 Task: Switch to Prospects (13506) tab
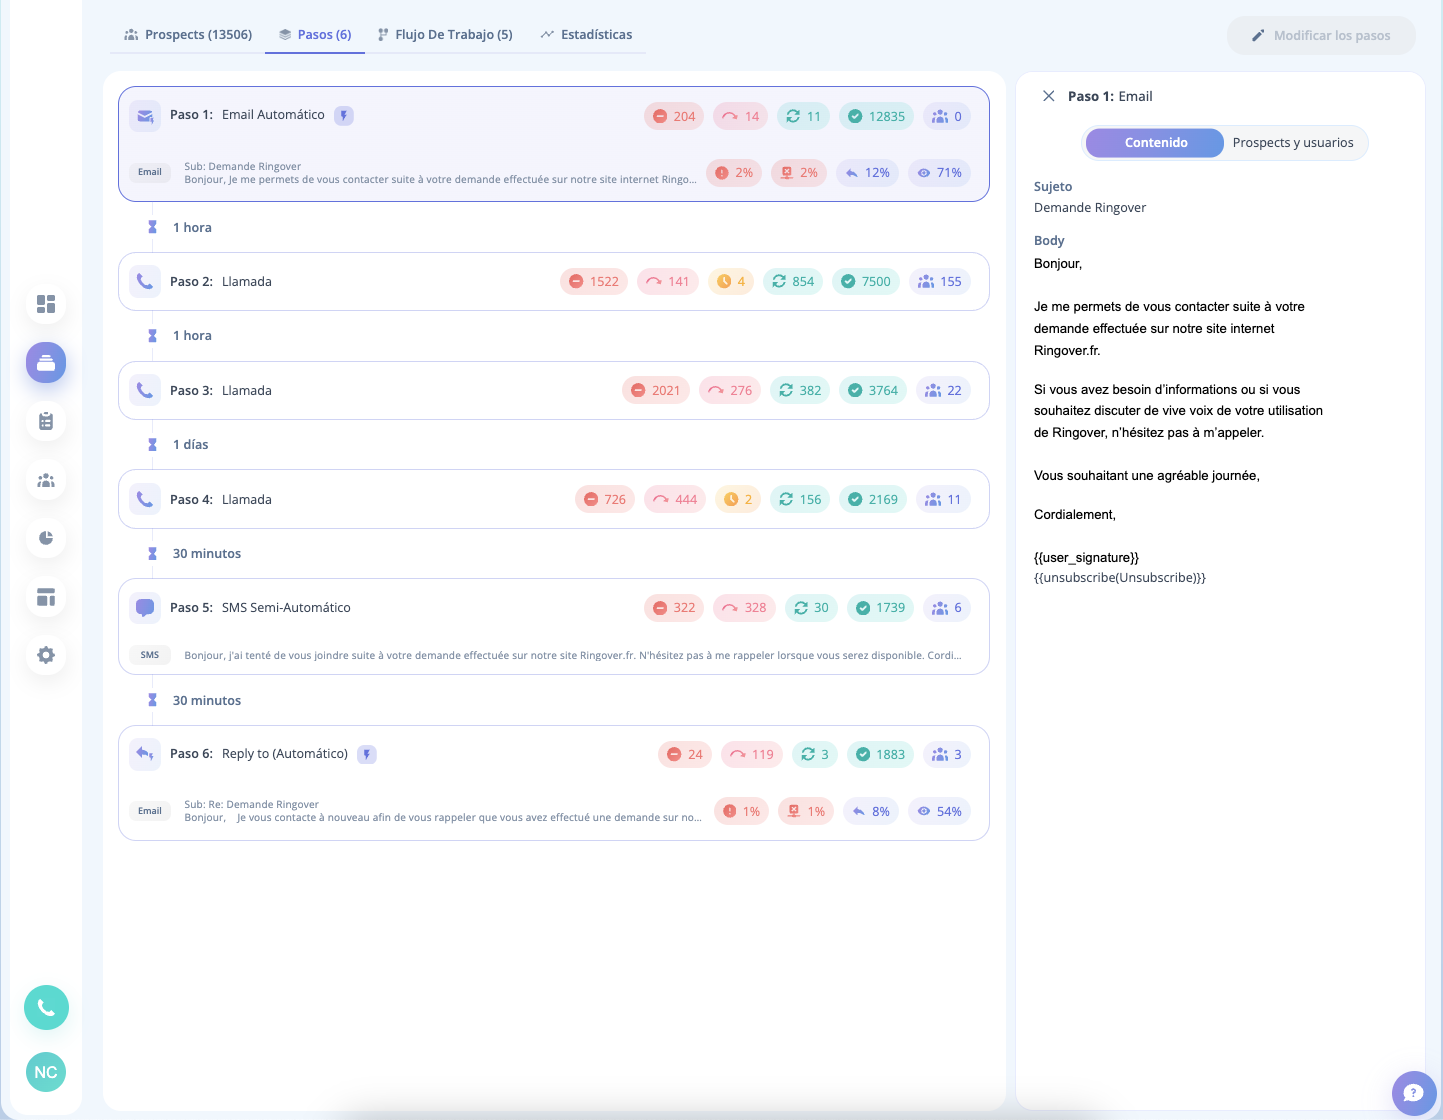click(188, 34)
